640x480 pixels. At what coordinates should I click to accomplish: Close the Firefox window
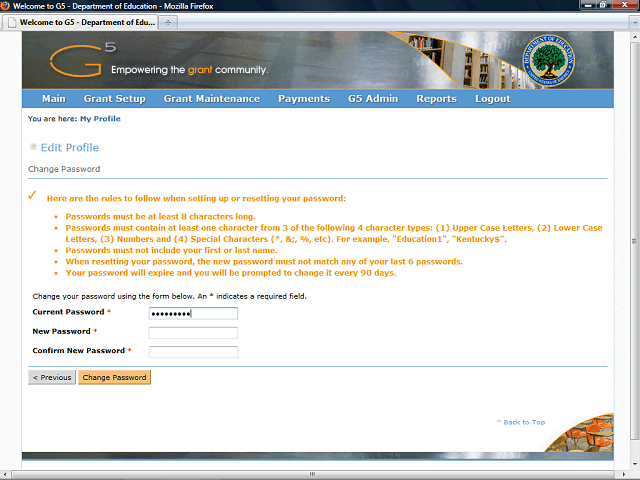pyautogui.click(x=624, y=5)
